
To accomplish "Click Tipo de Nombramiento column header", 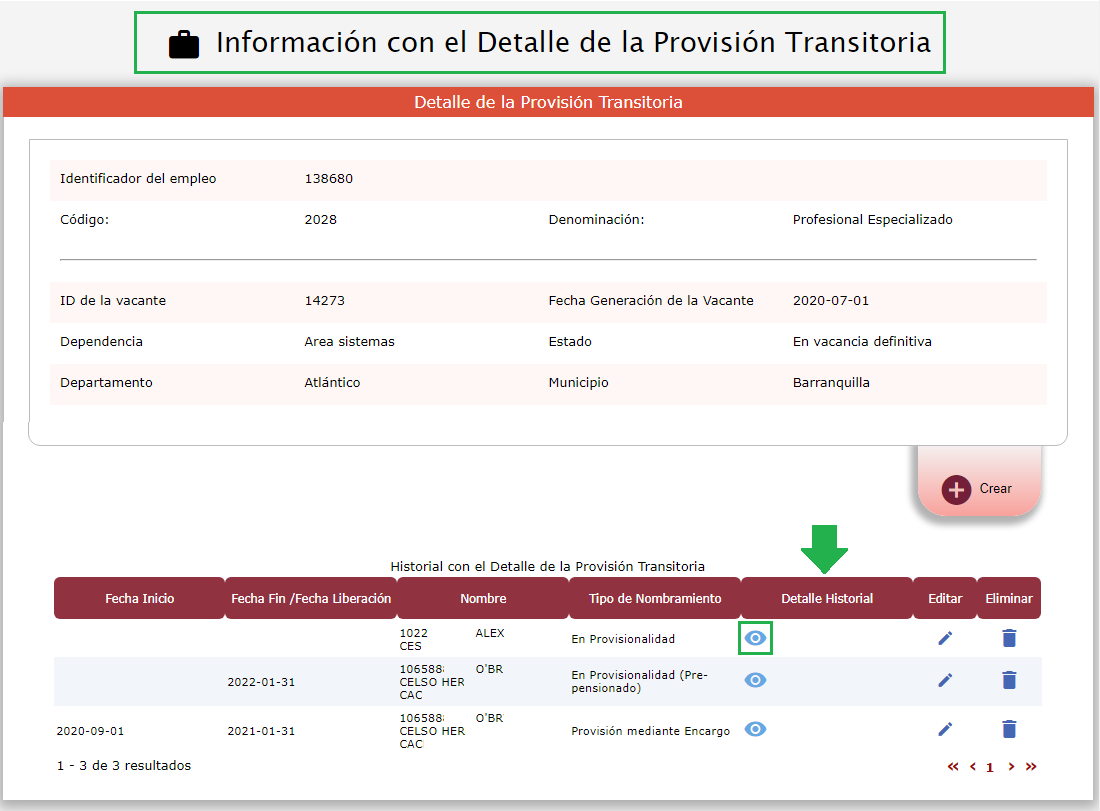I will pos(655,598).
